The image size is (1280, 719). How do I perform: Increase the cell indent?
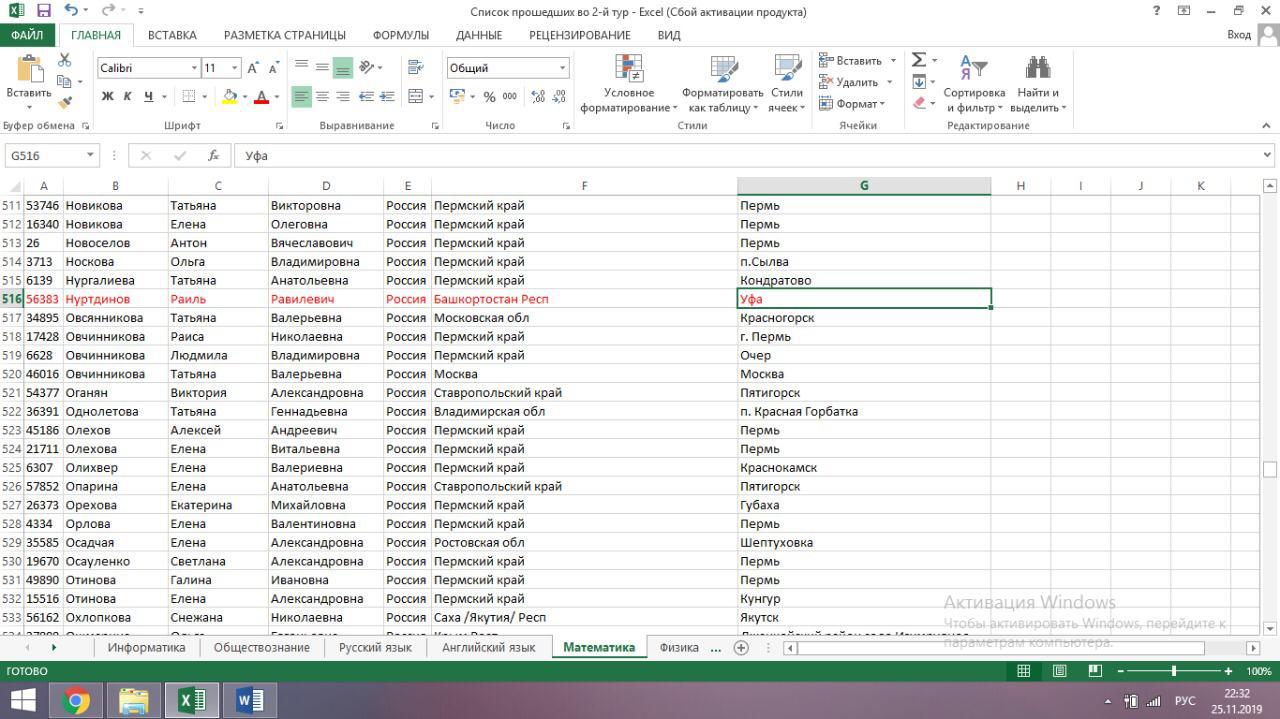(387, 97)
